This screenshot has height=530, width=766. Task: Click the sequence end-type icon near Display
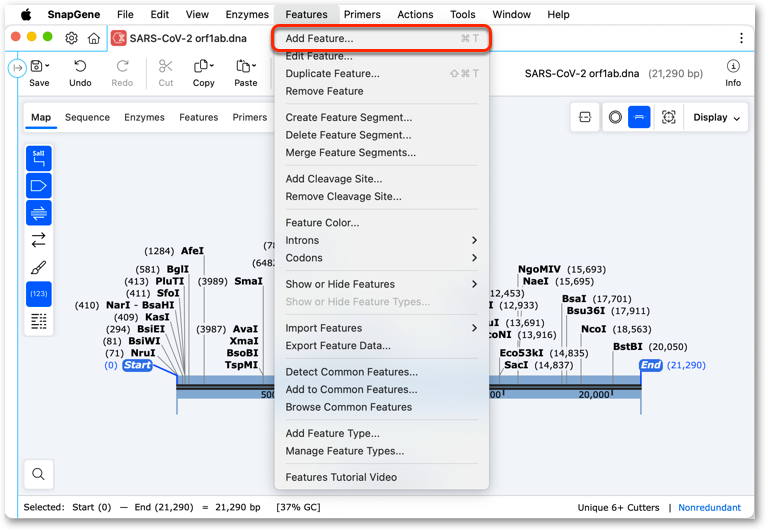[585, 117]
